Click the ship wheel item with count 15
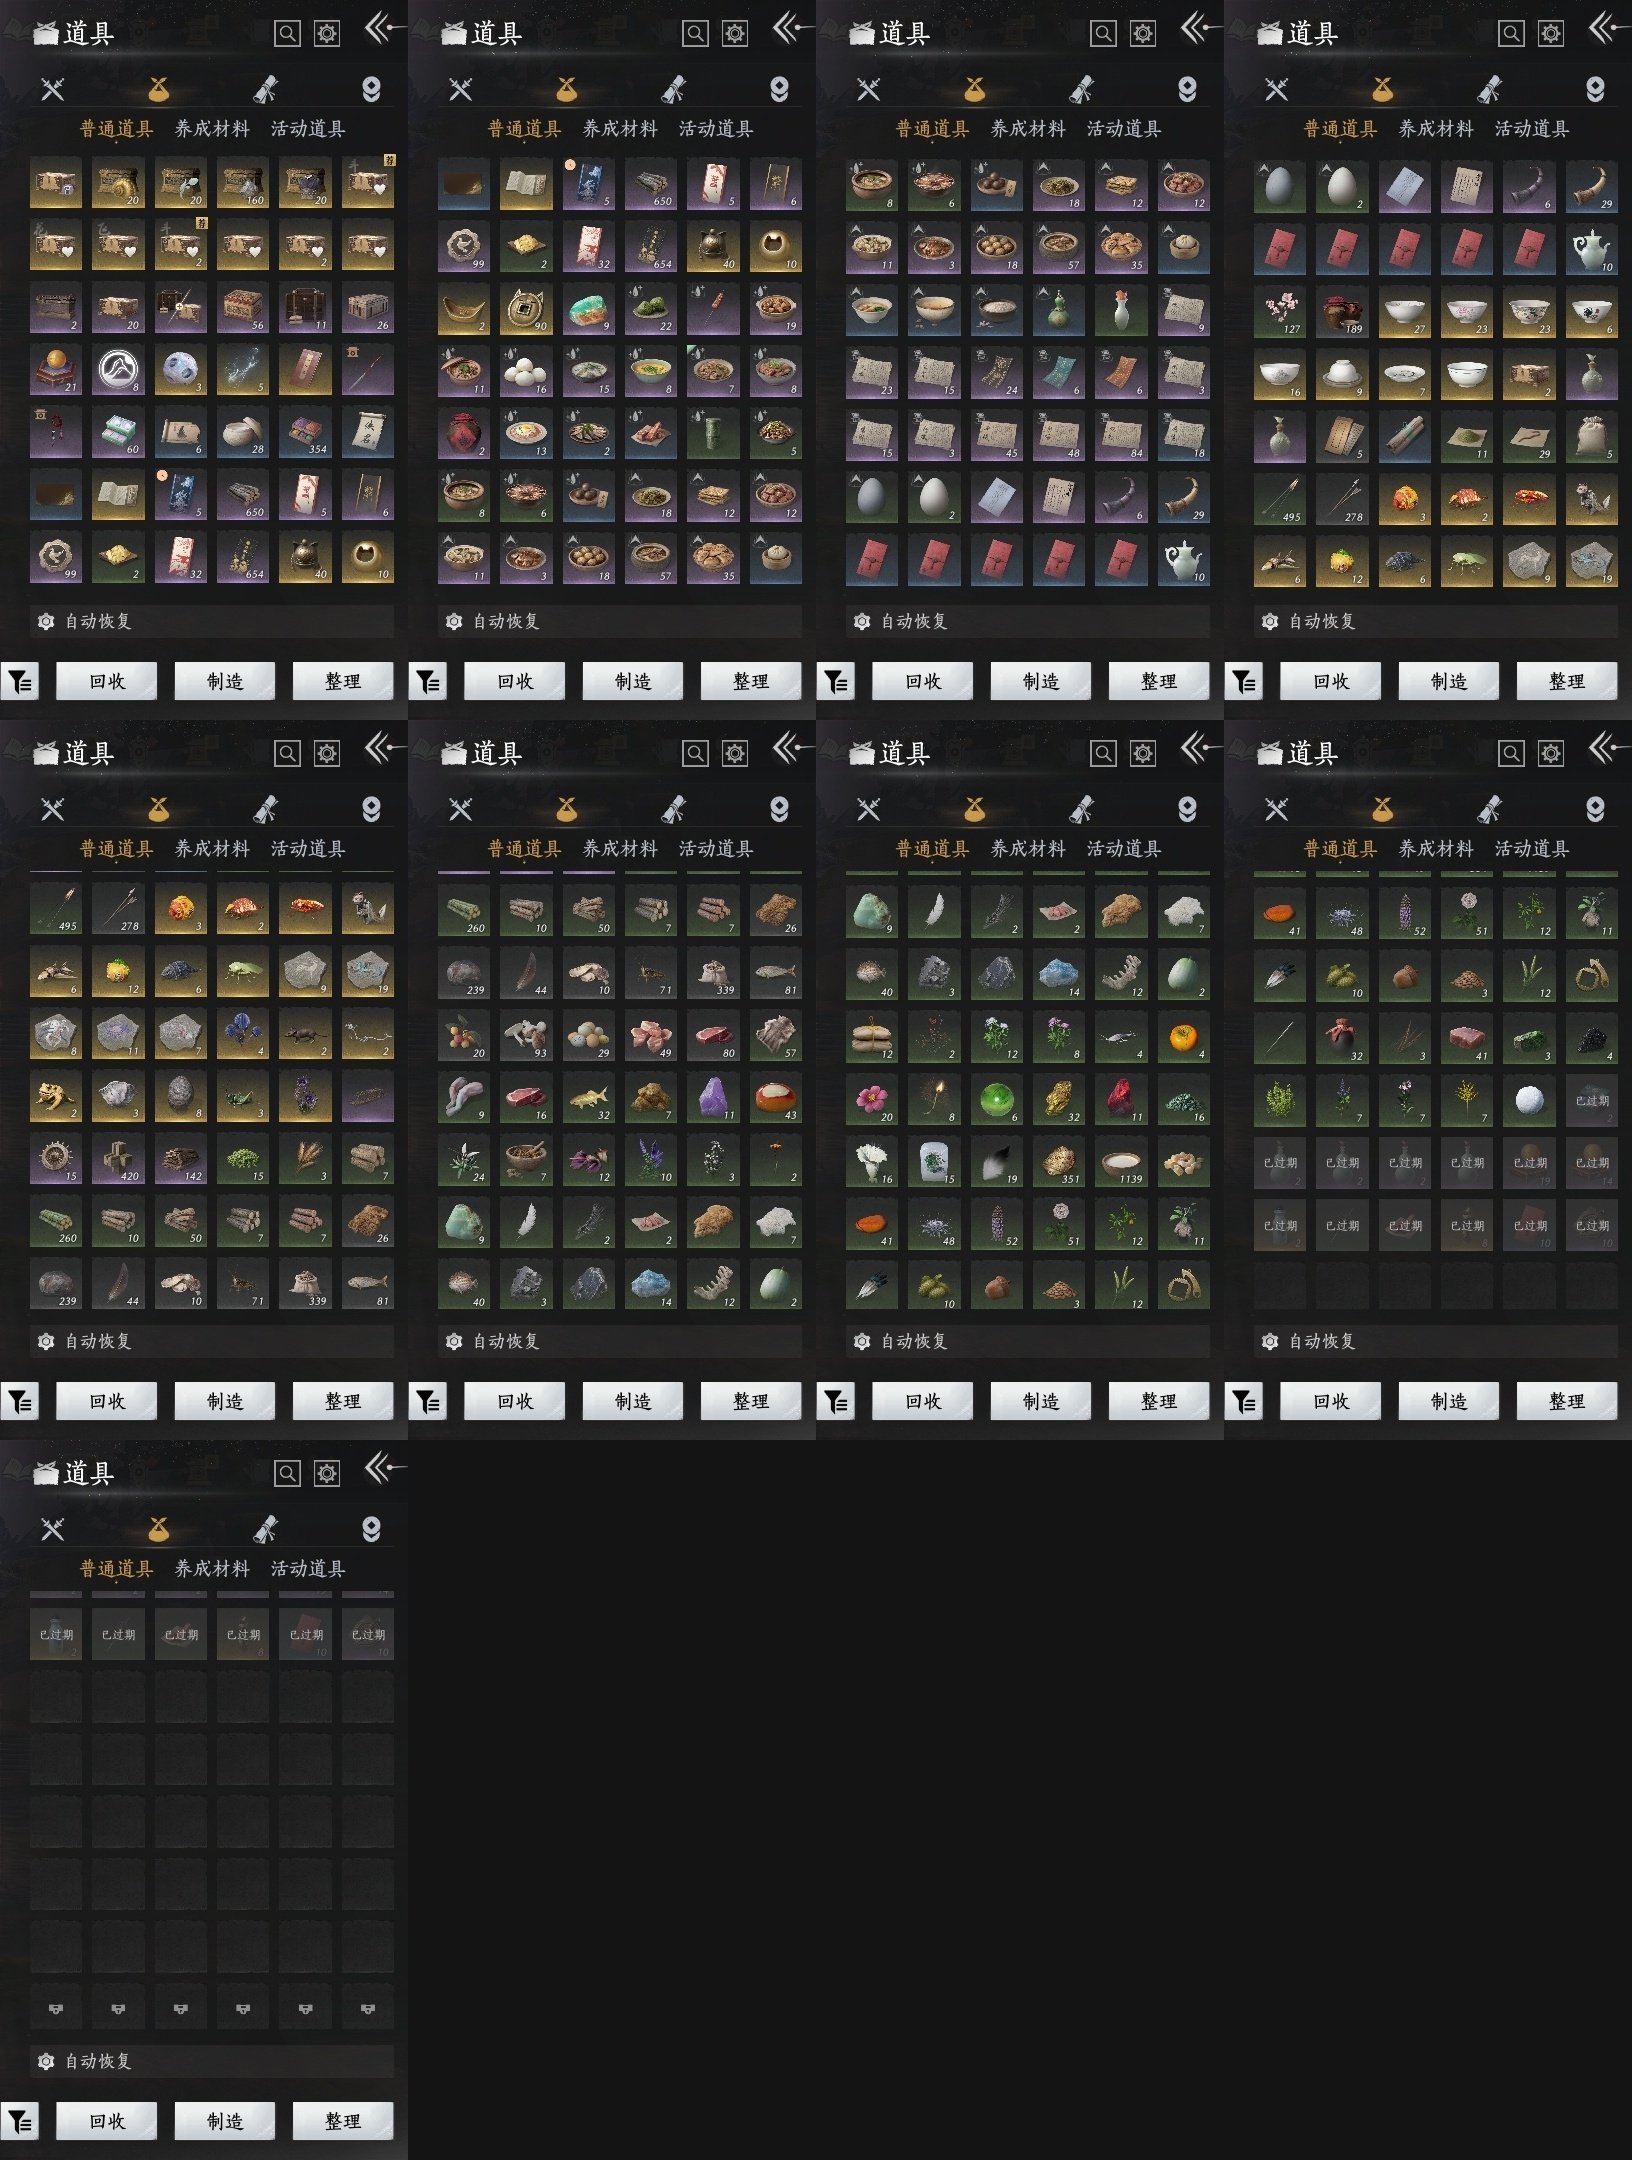Image resolution: width=1632 pixels, height=2160 pixels. point(55,1158)
